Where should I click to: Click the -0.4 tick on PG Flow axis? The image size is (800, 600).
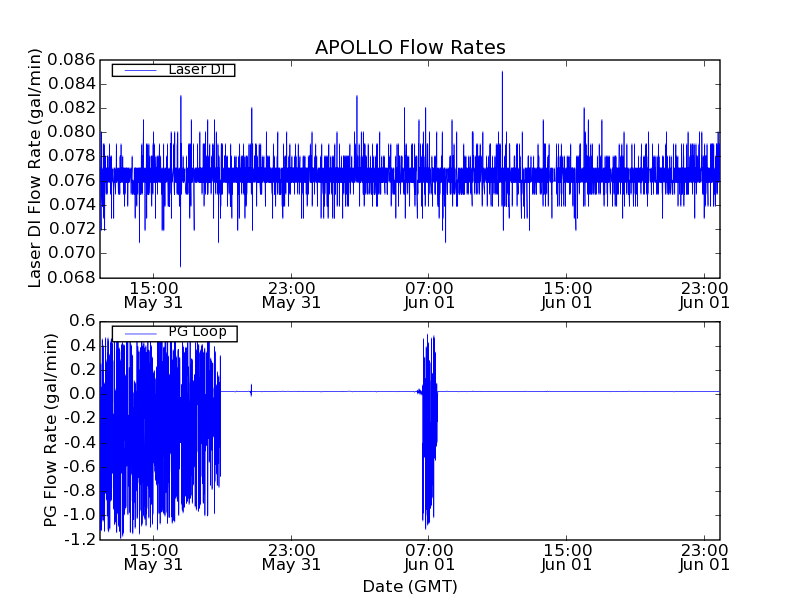(80, 442)
